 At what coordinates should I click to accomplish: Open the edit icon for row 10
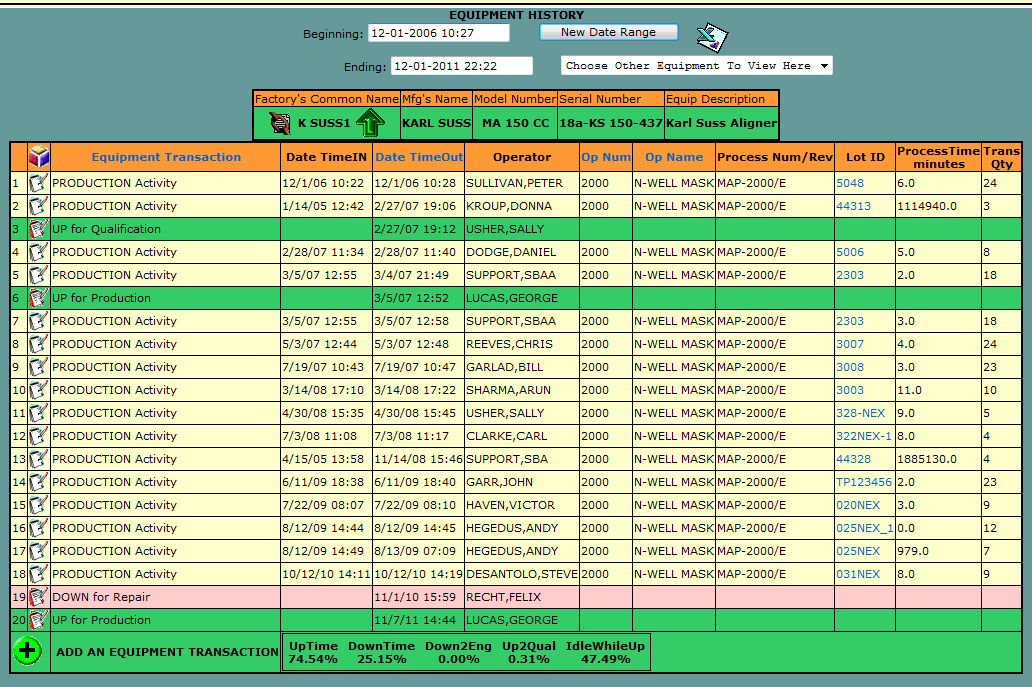pyautogui.click(x=38, y=390)
